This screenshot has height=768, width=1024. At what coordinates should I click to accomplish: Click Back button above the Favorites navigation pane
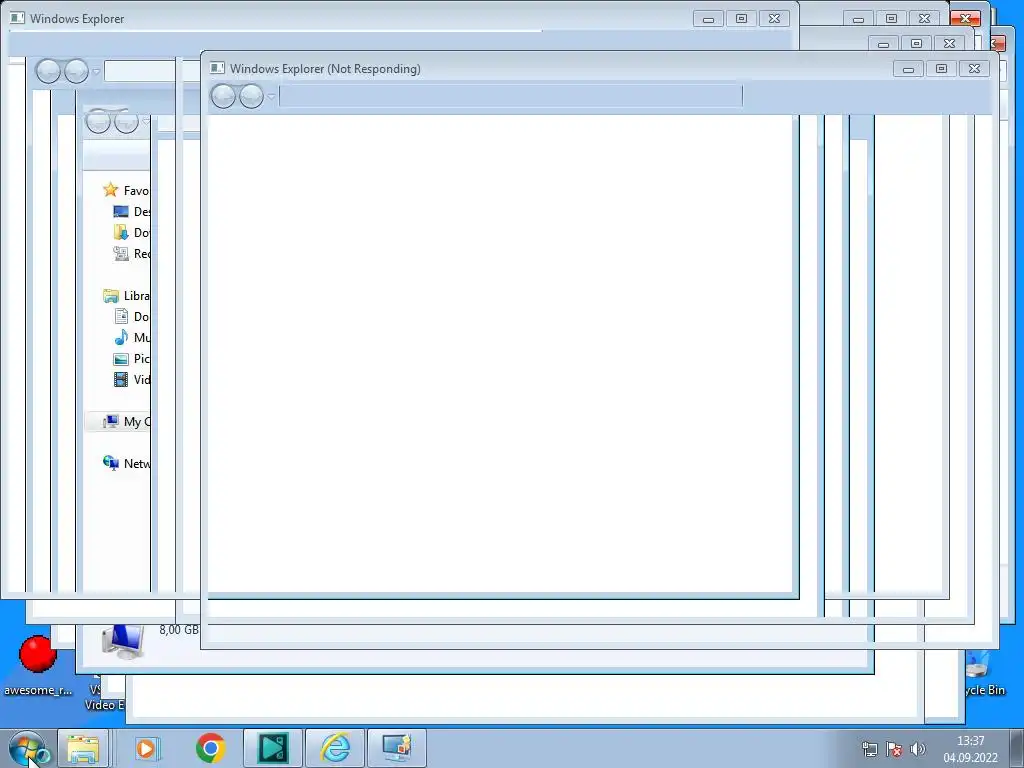[99, 121]
